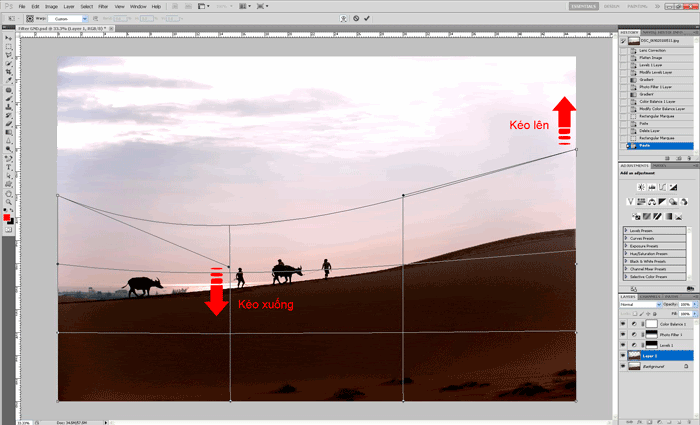Toggle visibility of the Background layer
Image resolution: width=700 pixels, height=425 pixels.
pyautogui.click(x=622, y=367)
